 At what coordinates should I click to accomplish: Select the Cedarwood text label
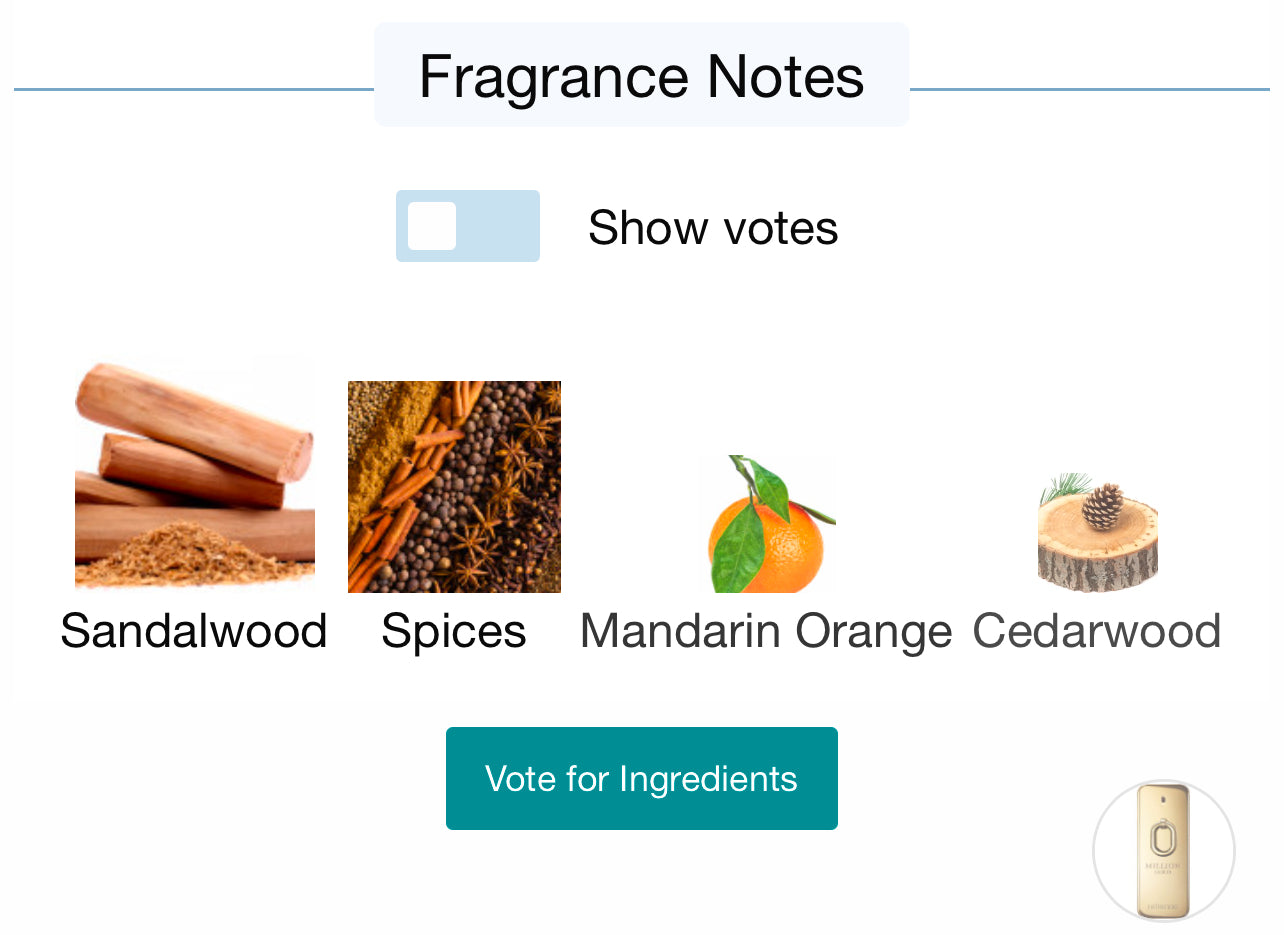[x=1097, y=631]
